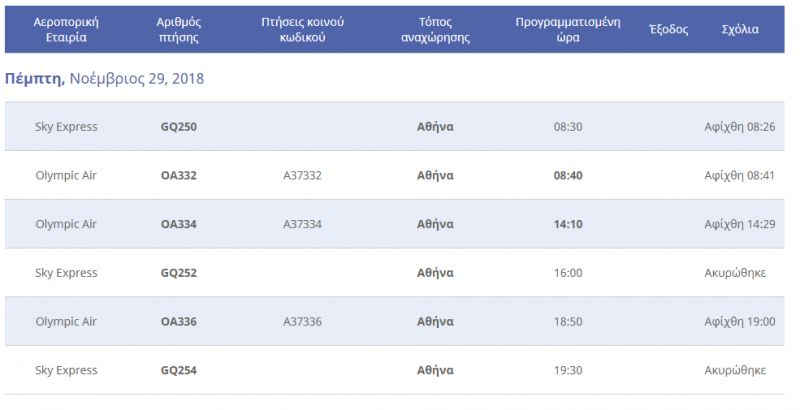Open flight OA336 entry
The width and height of the screenshot is (800, 410).
(x=179, y=322)
